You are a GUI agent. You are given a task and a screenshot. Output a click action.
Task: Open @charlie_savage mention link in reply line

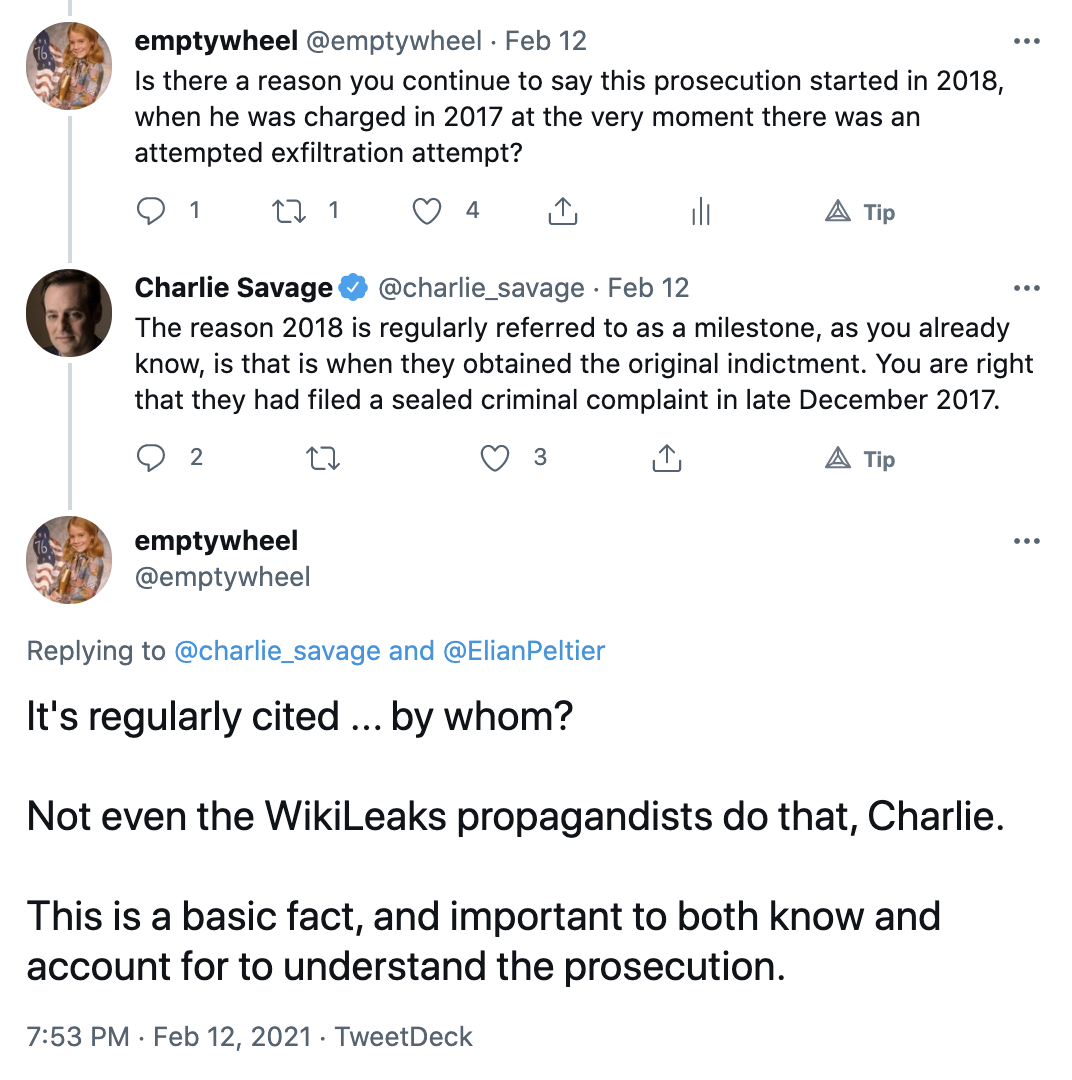pos(277,651)
